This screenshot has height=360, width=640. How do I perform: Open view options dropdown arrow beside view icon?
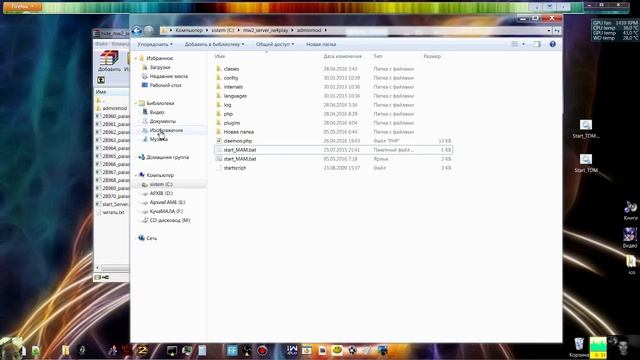[523, 44]
